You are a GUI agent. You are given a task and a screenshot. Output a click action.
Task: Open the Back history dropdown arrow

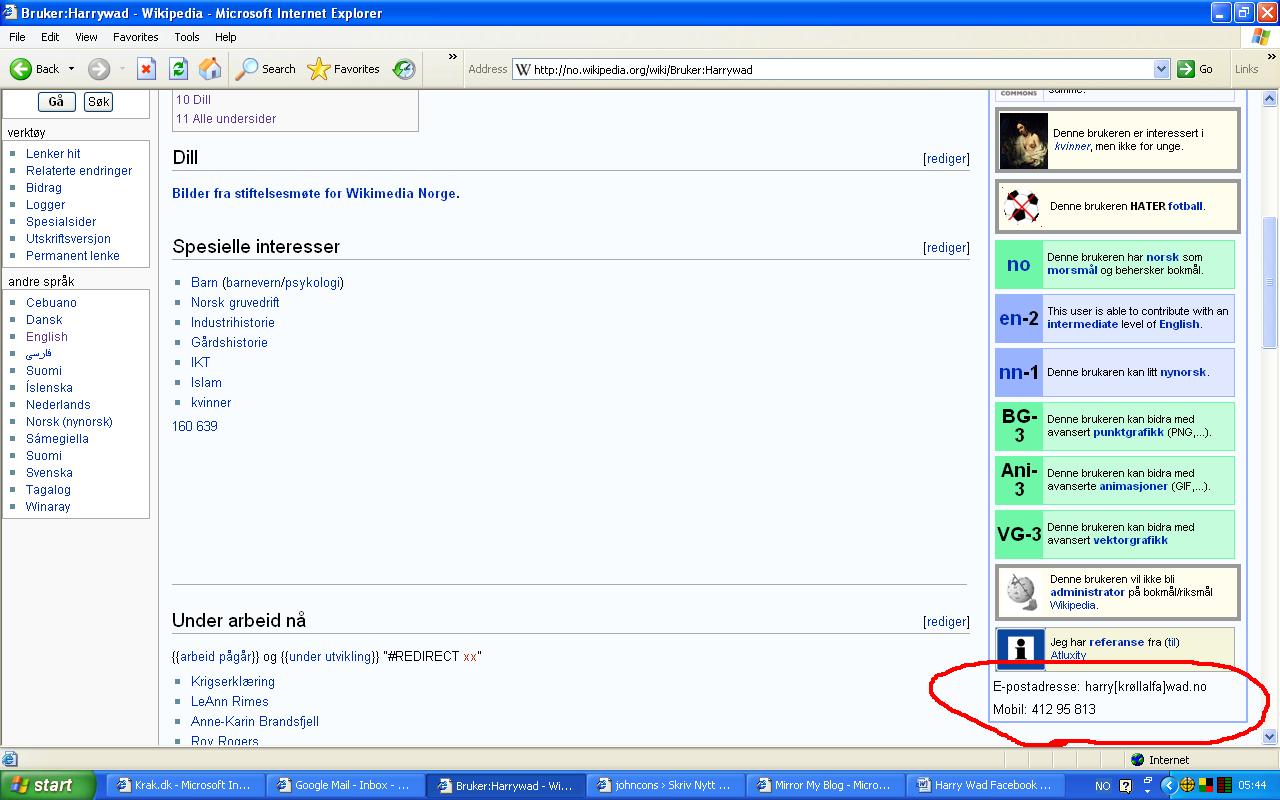coord(70,69)
